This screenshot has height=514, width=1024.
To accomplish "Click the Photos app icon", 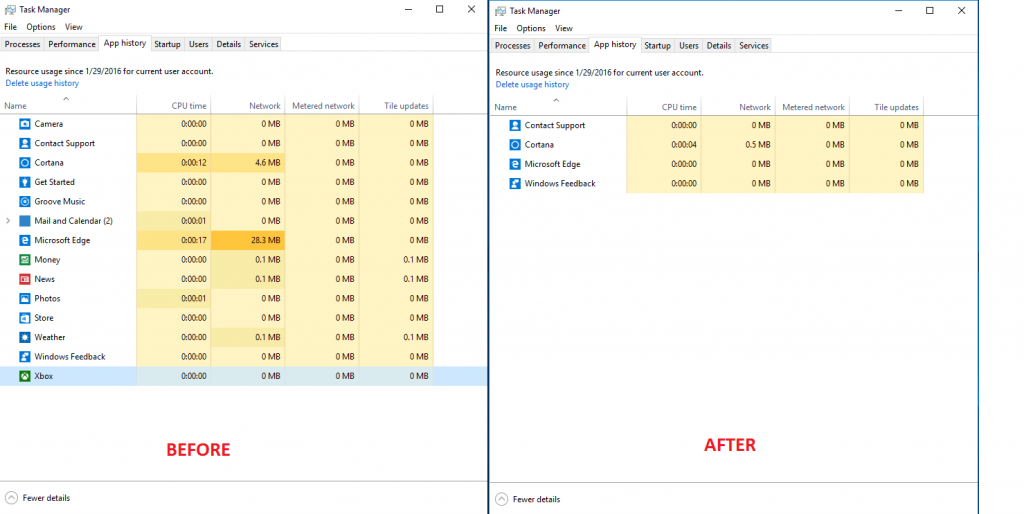I will pos(25,298).
